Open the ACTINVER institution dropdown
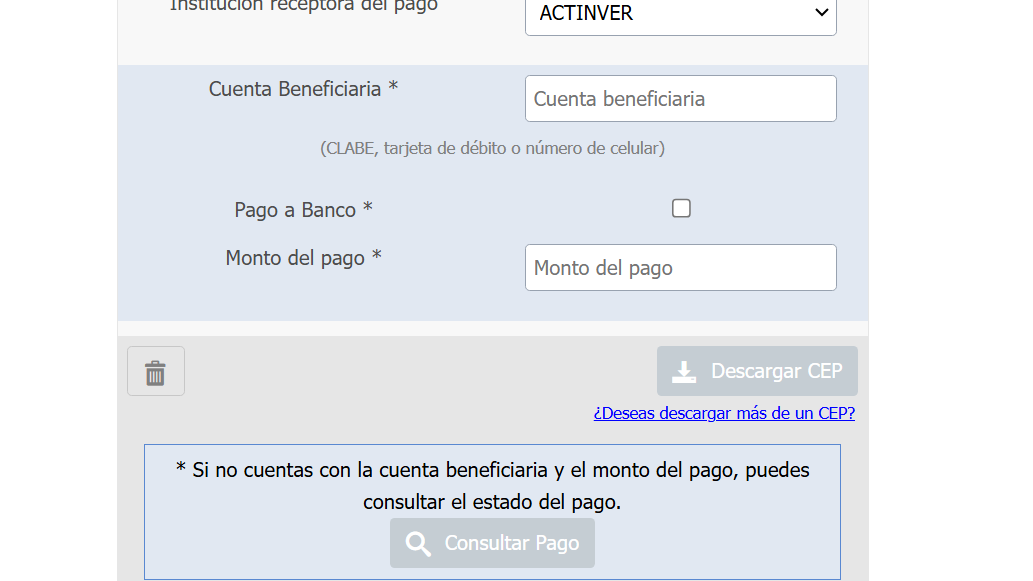Image resolution: width=1033 pixels, height=581 pixels. coord(681,13)
